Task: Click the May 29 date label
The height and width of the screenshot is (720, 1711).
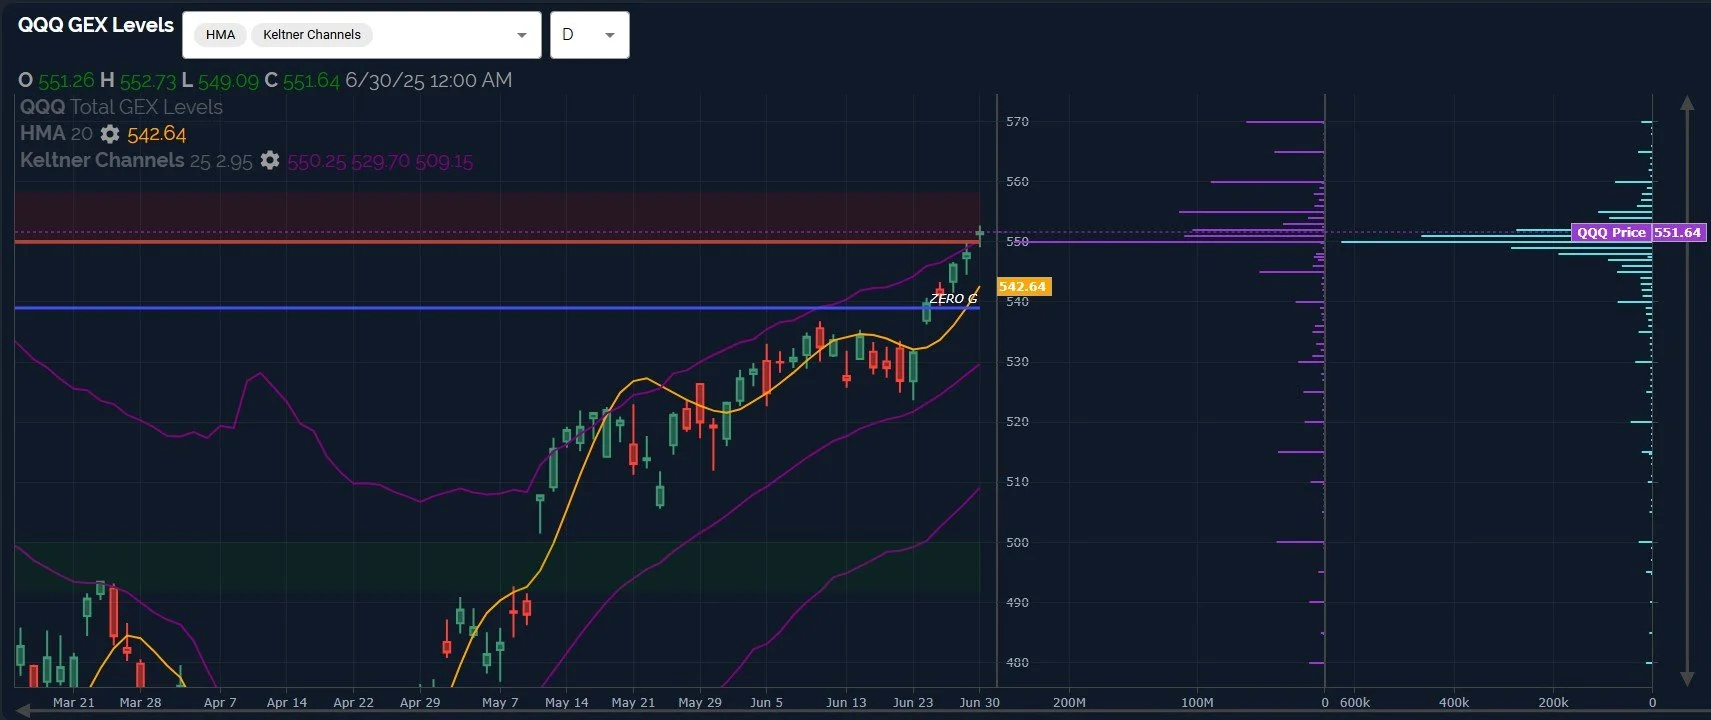Action: coord(700,703)
